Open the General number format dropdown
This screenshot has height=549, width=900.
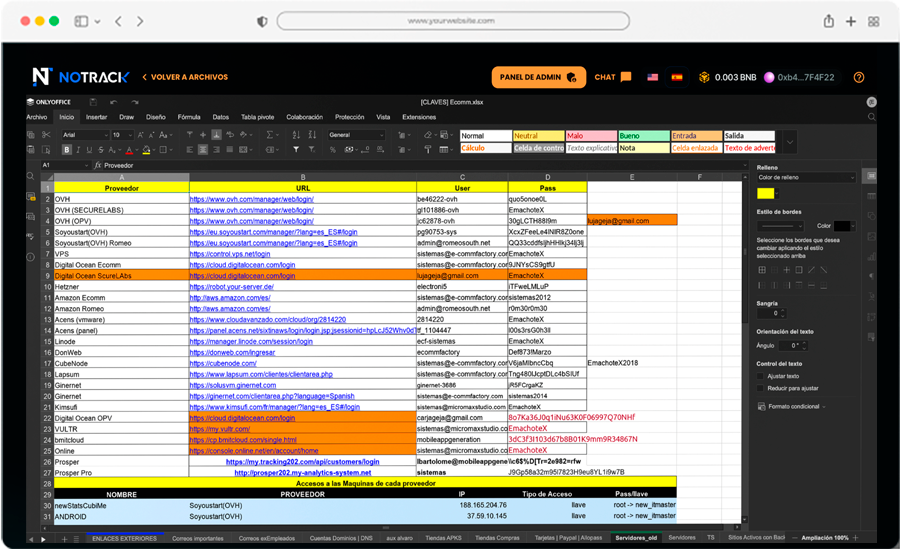point(356,135)
